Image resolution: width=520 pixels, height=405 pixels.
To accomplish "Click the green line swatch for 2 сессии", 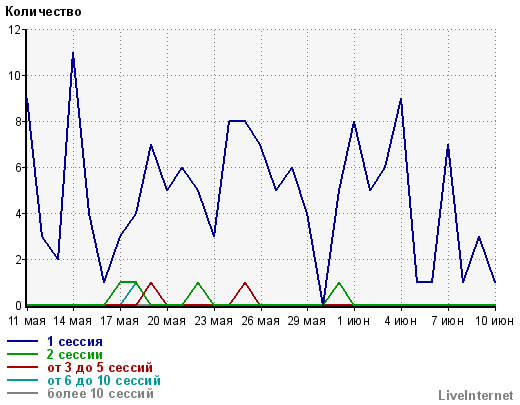I will coord(22,354).
